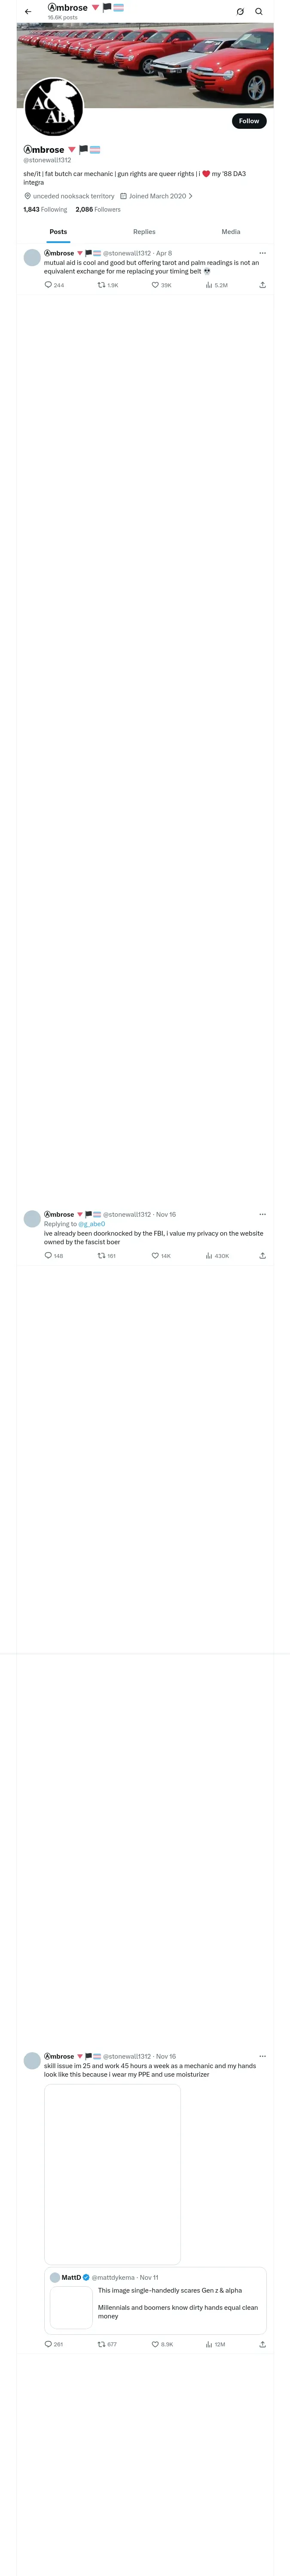Like the mutual aid tarot post
The image size is (290, 2576).
(161, 285)
